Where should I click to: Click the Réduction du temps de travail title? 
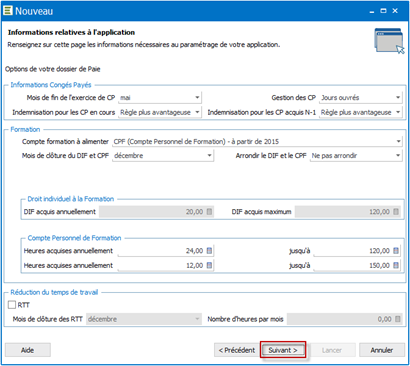pyautogui.click(x=54, y=292)
